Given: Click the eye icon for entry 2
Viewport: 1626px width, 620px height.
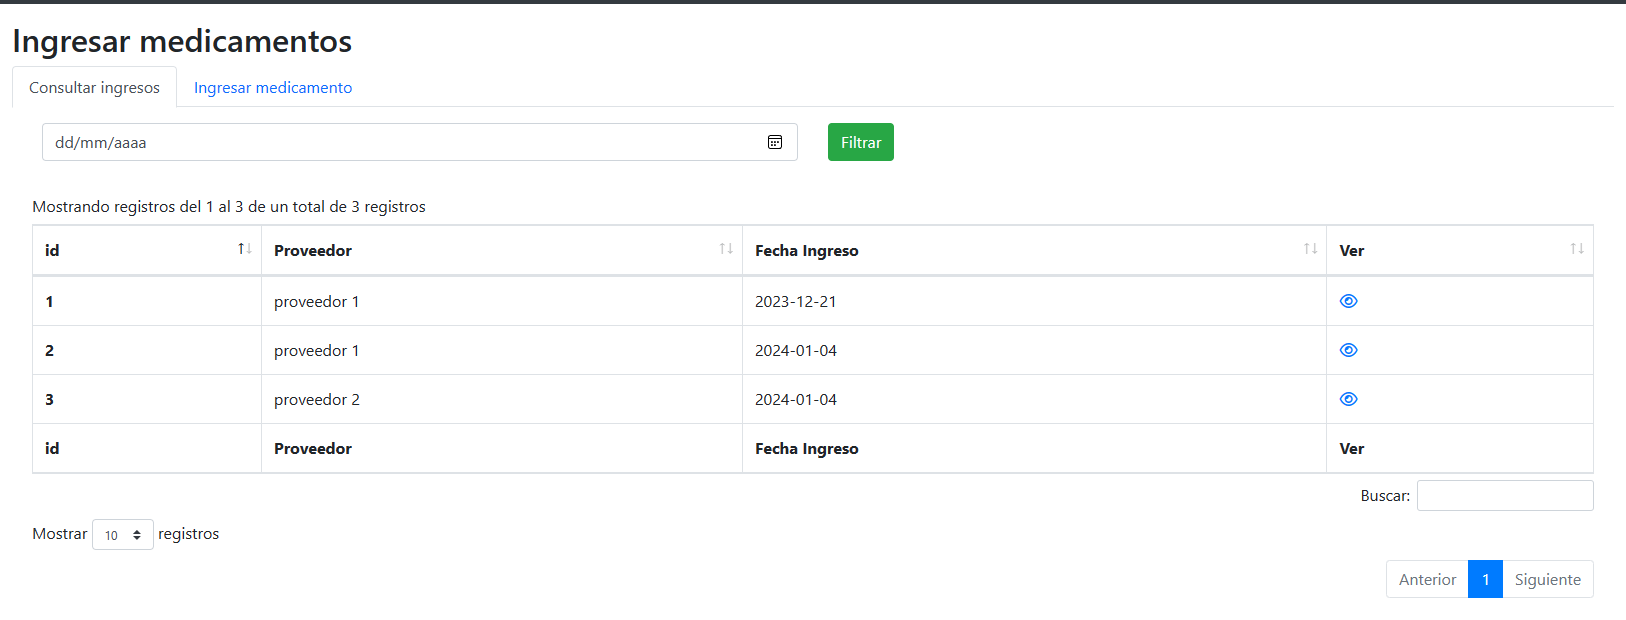Looking at the screenshot, I should pyautogui.click(x=1348, y=350).
